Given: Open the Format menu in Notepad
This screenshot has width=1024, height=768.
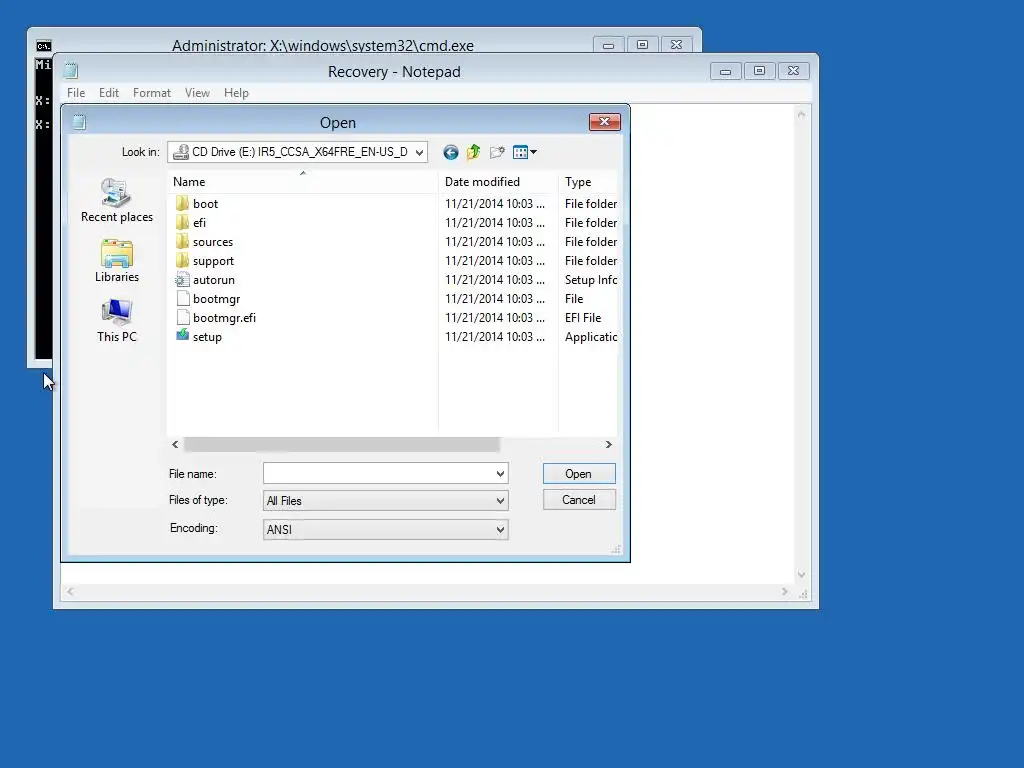Looking at the screenshot, I should pyautogui.click(x=152, y=93).
